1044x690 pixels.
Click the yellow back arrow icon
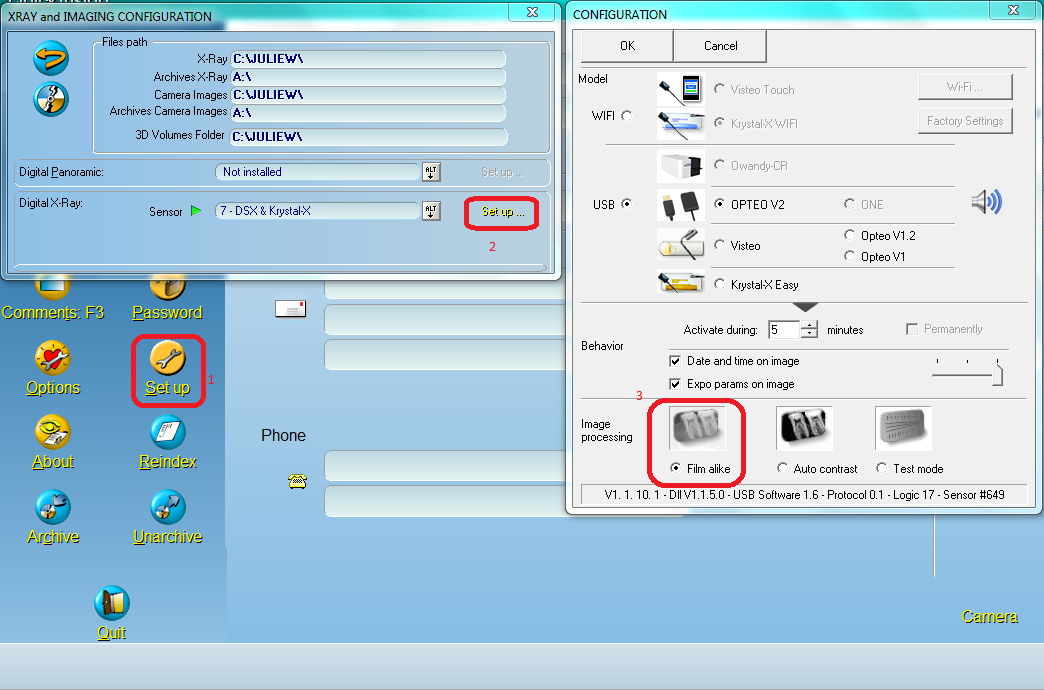pyautogui.click(x=51, y=59)
